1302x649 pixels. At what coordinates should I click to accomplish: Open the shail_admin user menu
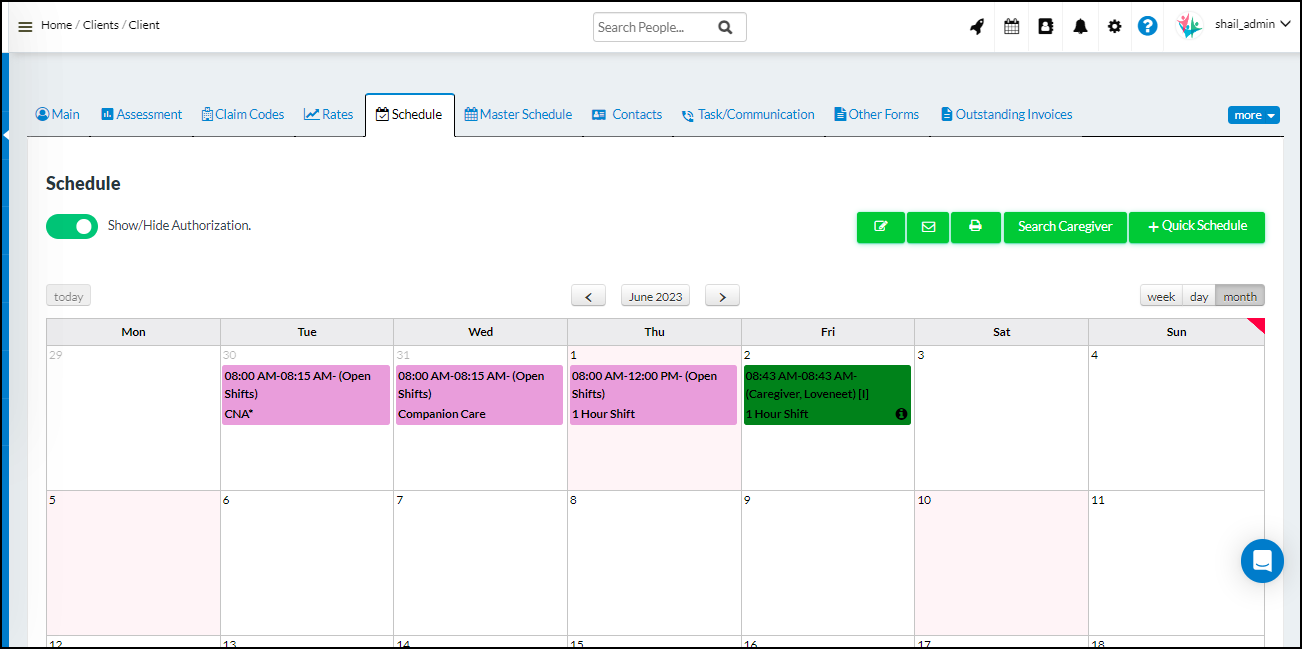click(x=1251, y=24)
